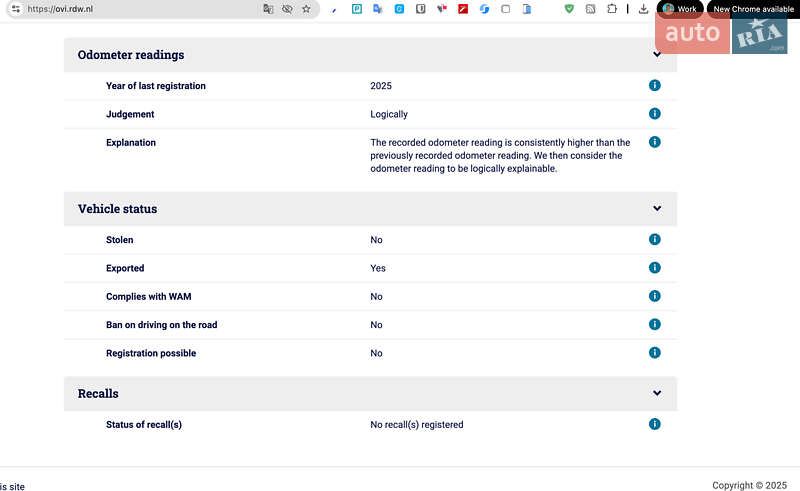Collapse the Recalls section
800x491 pixels.
[x=657, y=394]
